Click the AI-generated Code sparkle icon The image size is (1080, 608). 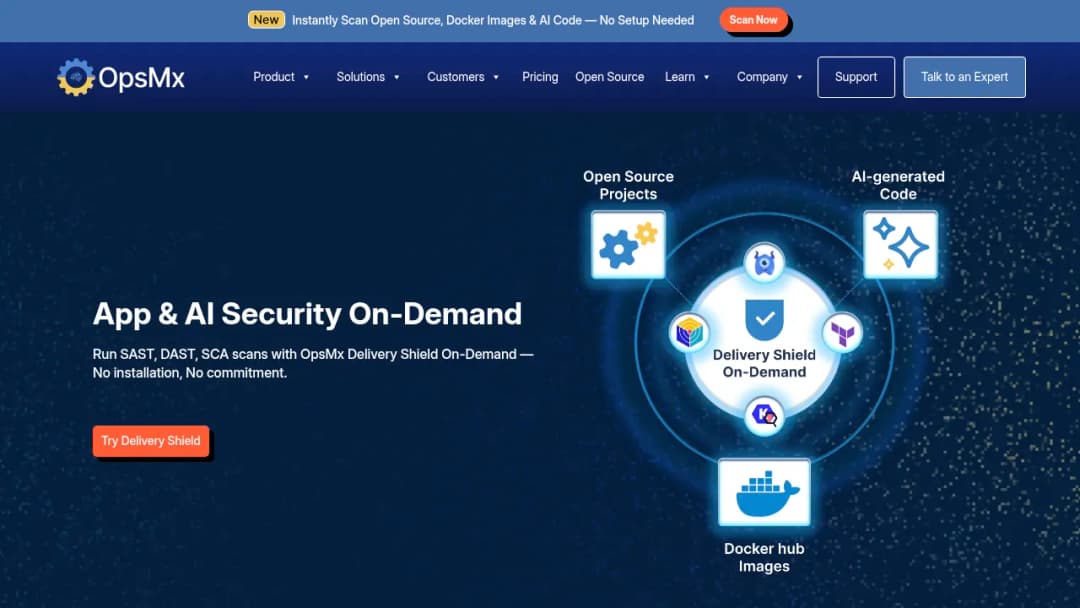click(x=900, y=244)
